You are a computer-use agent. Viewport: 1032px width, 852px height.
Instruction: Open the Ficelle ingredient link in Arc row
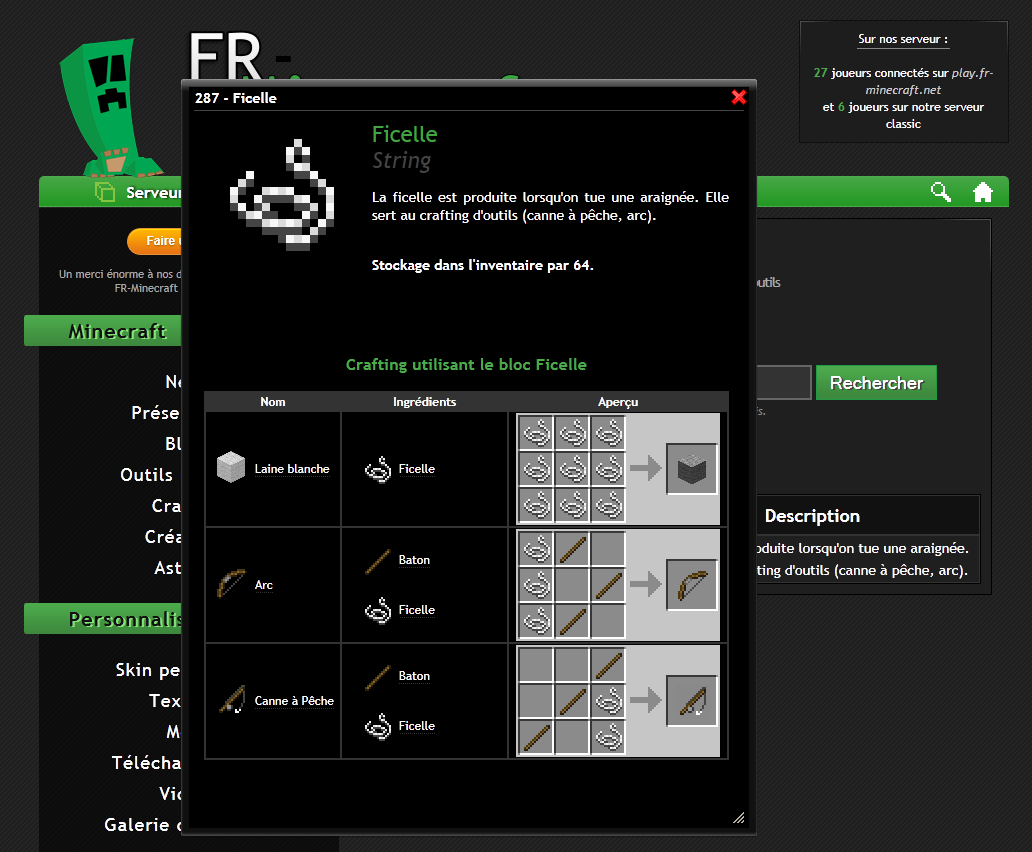tap(417, 610)
